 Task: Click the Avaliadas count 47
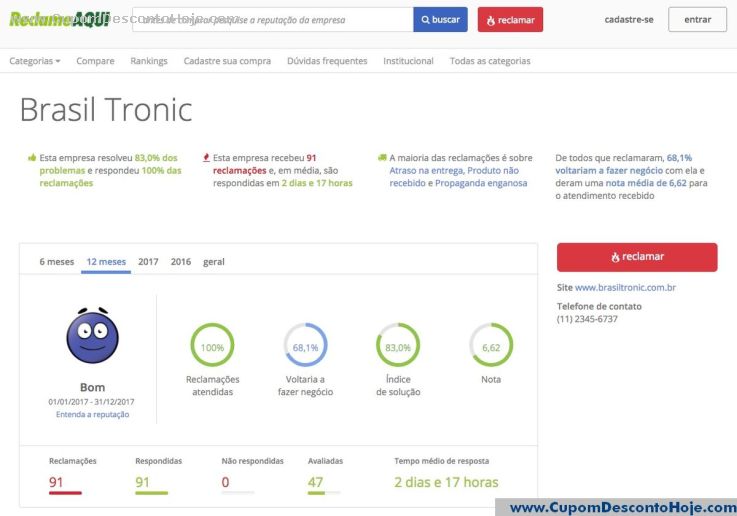pyautogui.click(x=315, y=482)
